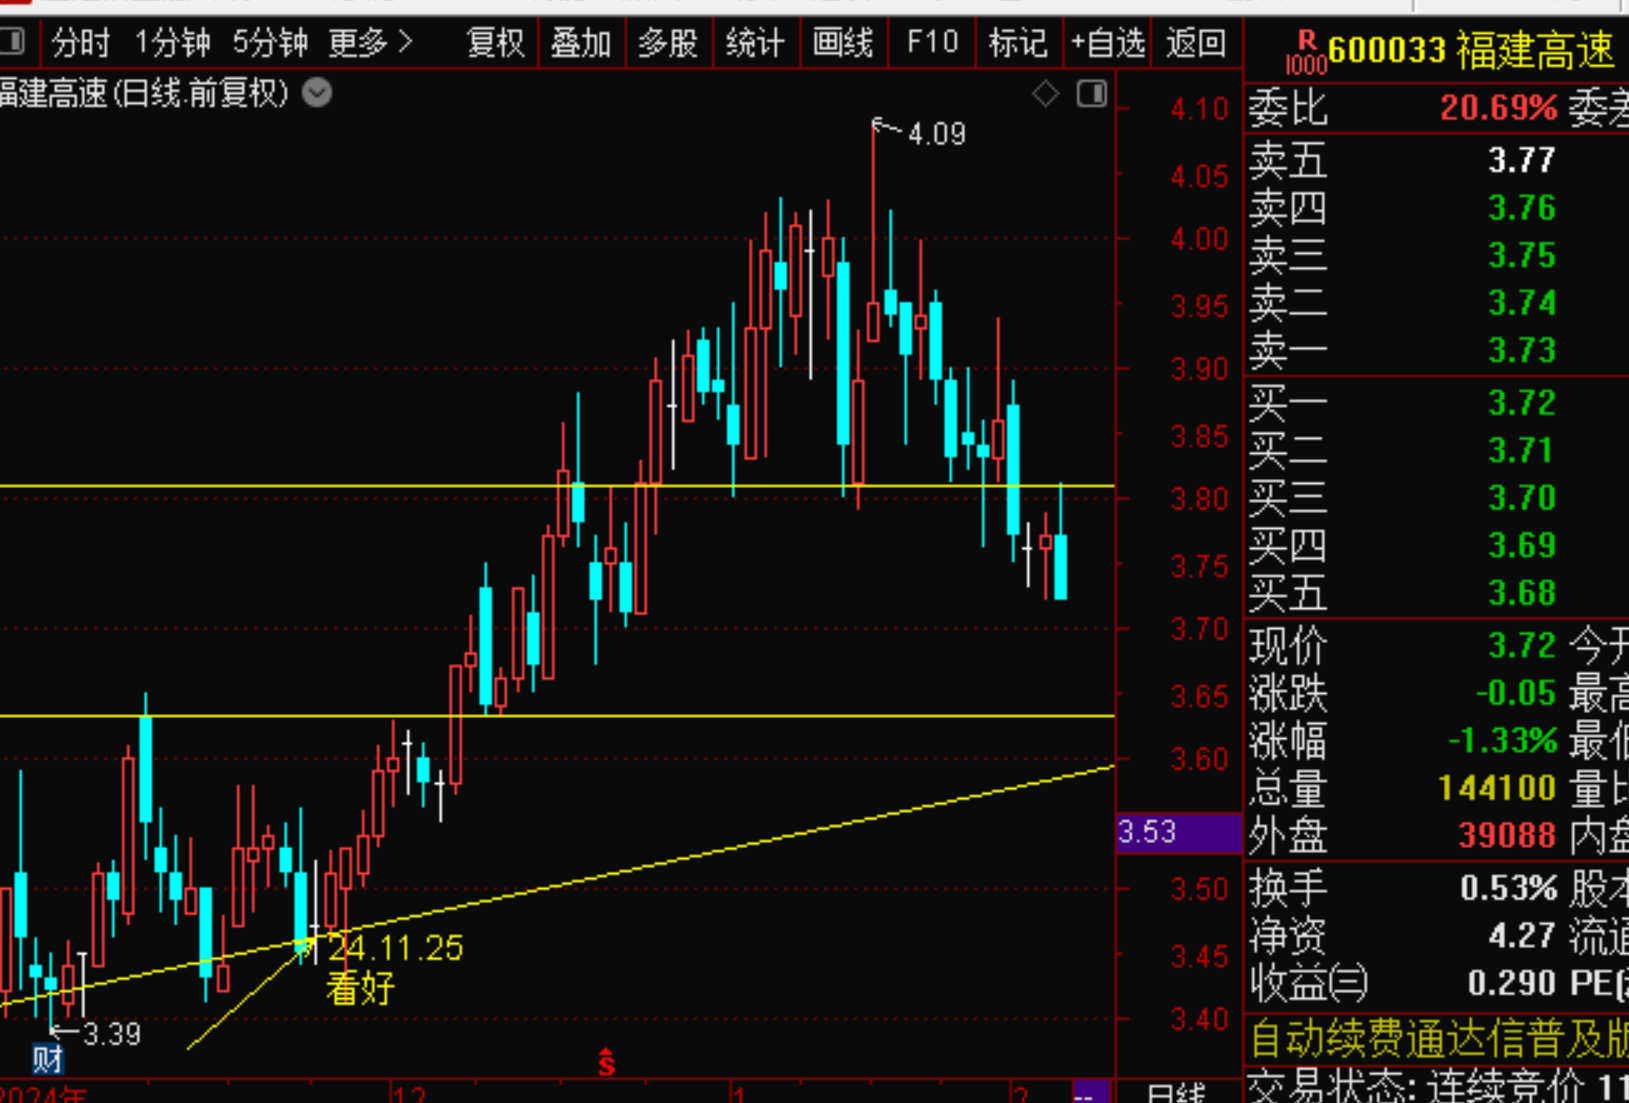This screenshot has height=1103, width=1629.
Task: Expand the dropdown beside 福建高速(日线.前复权)
Action: coord(317,93)
